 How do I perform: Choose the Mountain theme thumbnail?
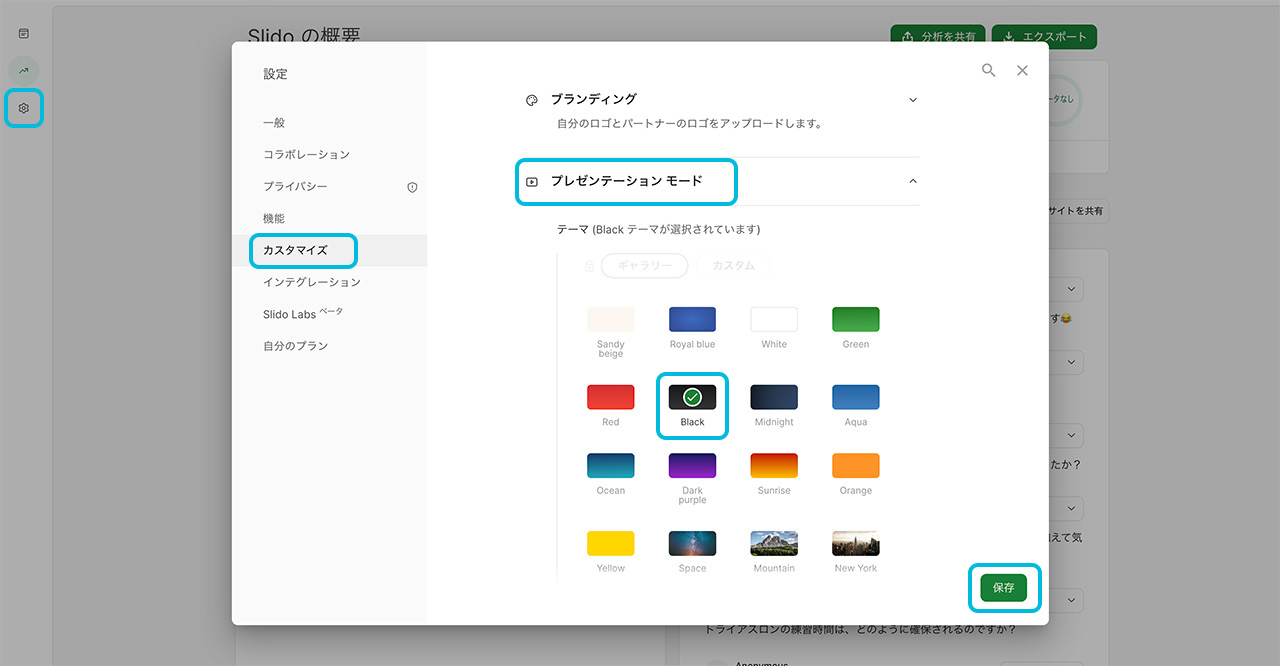tap(774, 544)
